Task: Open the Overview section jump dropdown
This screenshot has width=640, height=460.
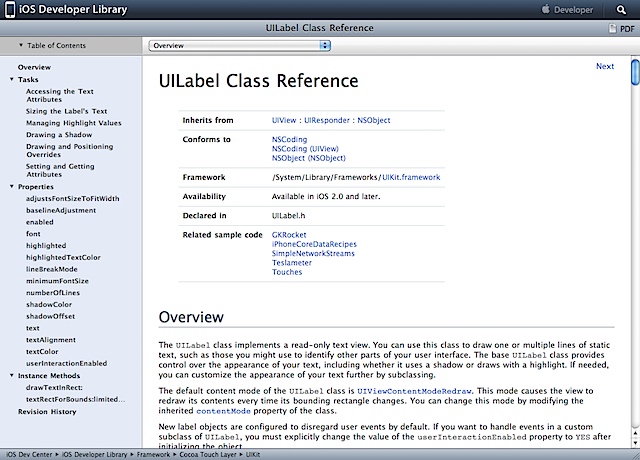Action: pos(240,45)
